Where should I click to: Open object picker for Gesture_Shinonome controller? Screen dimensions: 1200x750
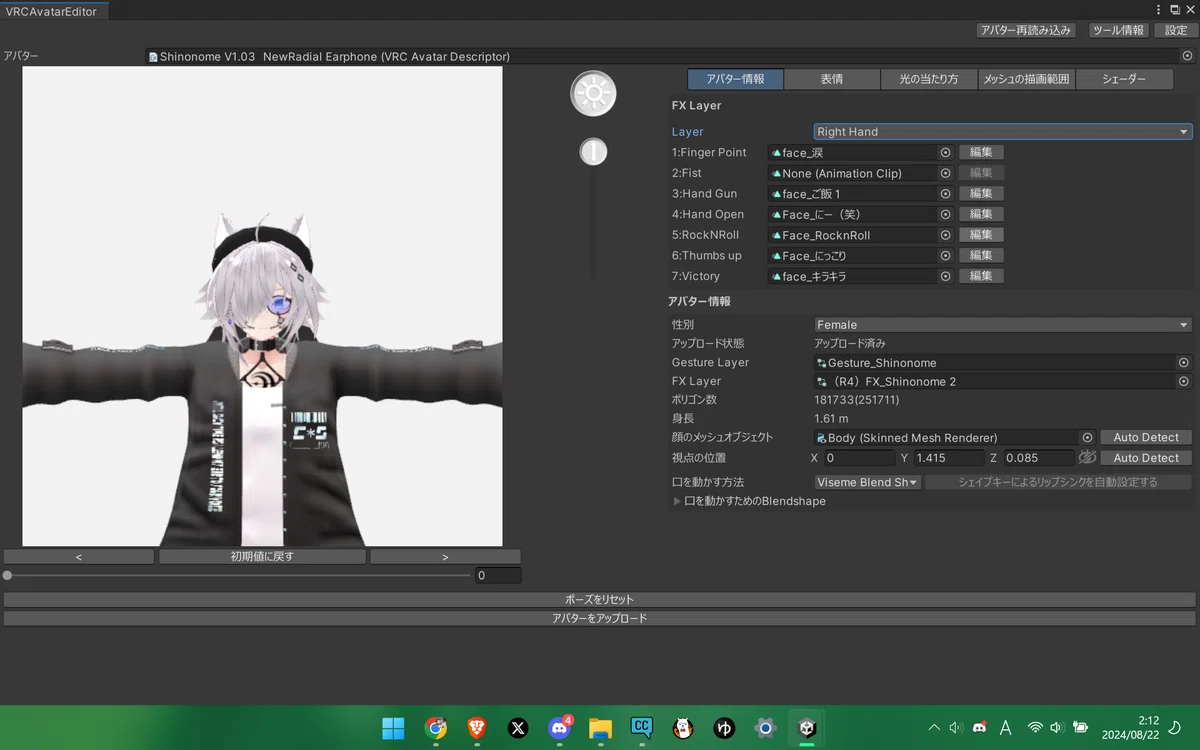tap(1183, 363)
